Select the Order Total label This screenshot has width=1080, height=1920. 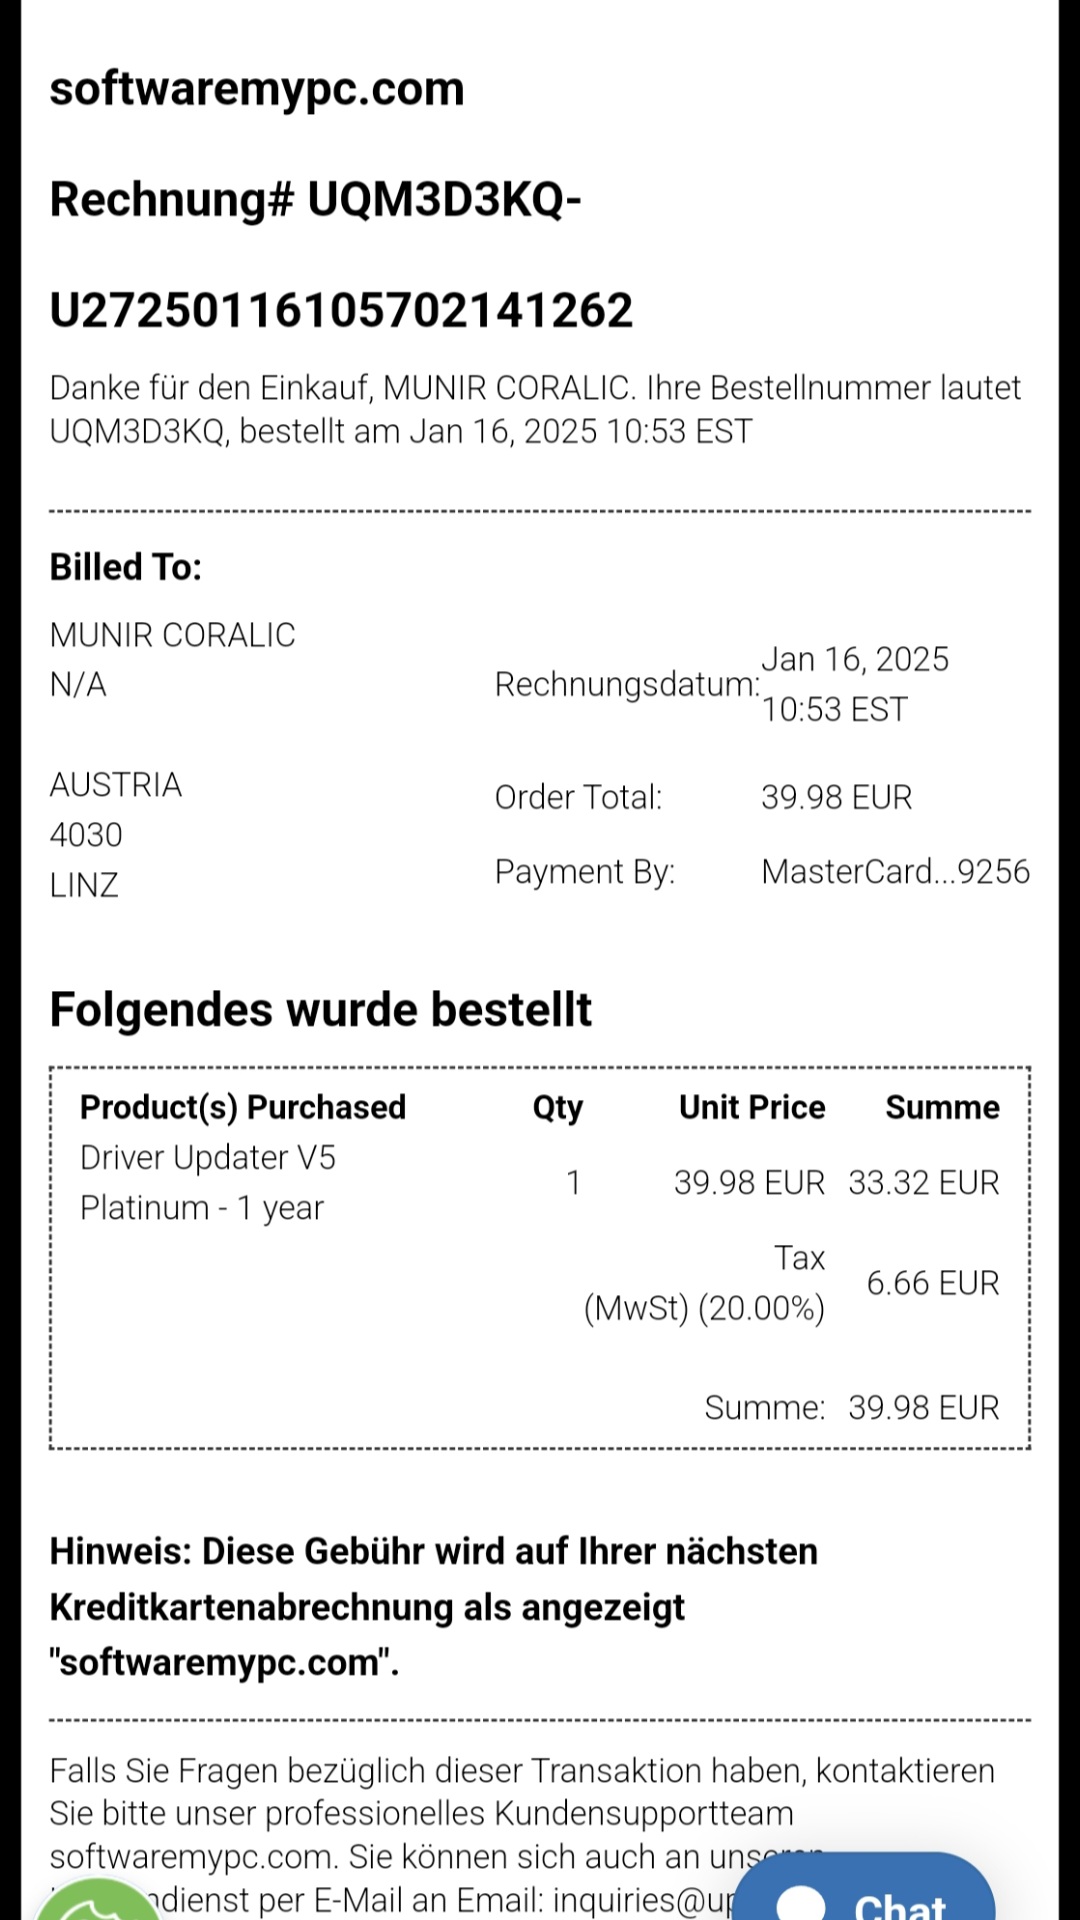coord(578,797)
